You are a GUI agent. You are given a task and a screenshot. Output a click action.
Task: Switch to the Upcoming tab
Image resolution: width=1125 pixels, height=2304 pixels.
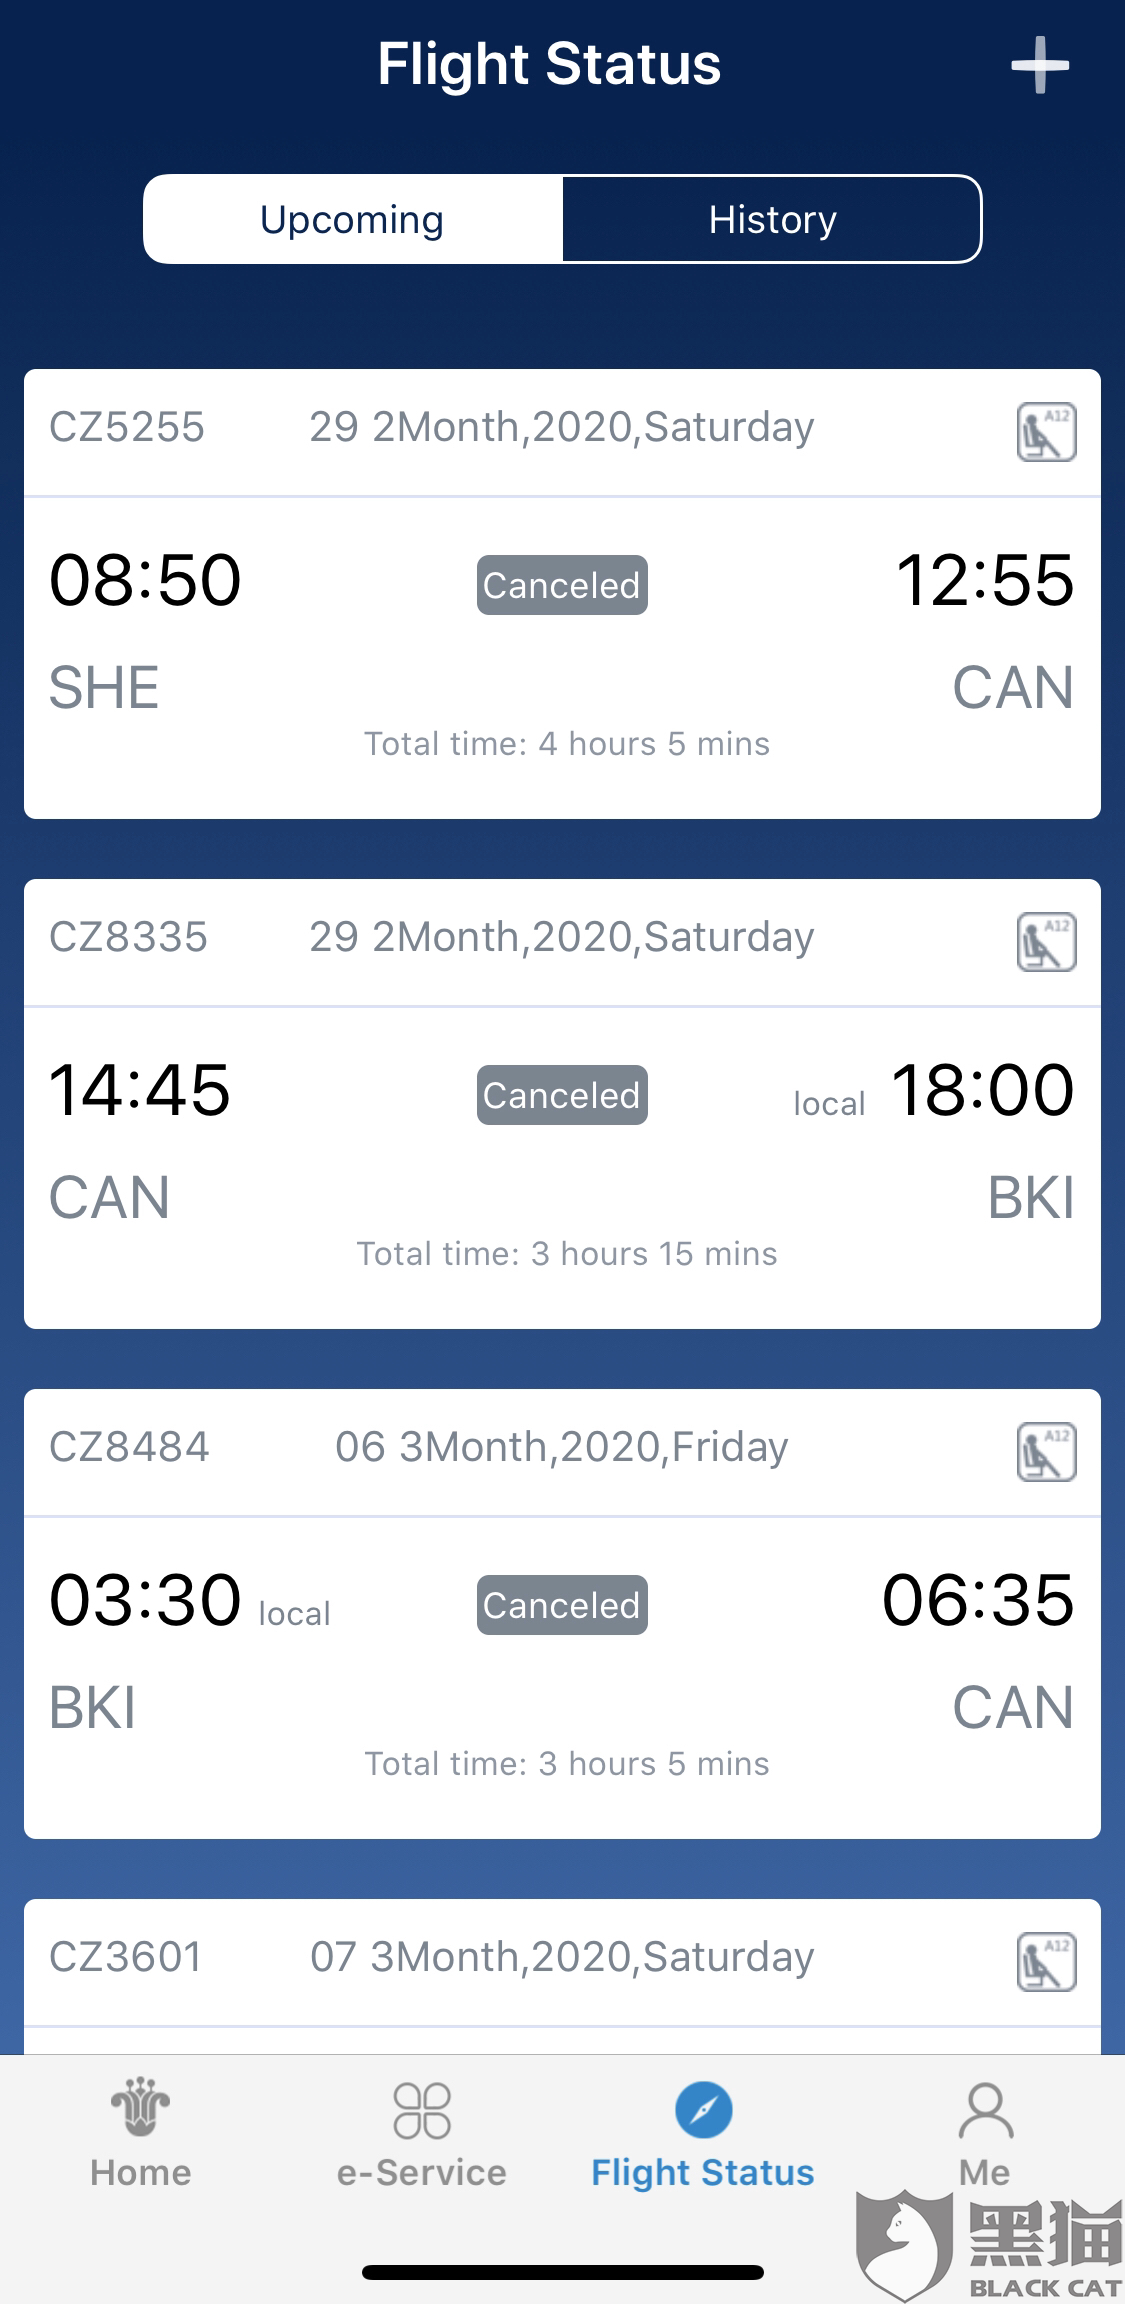point(352,220)
